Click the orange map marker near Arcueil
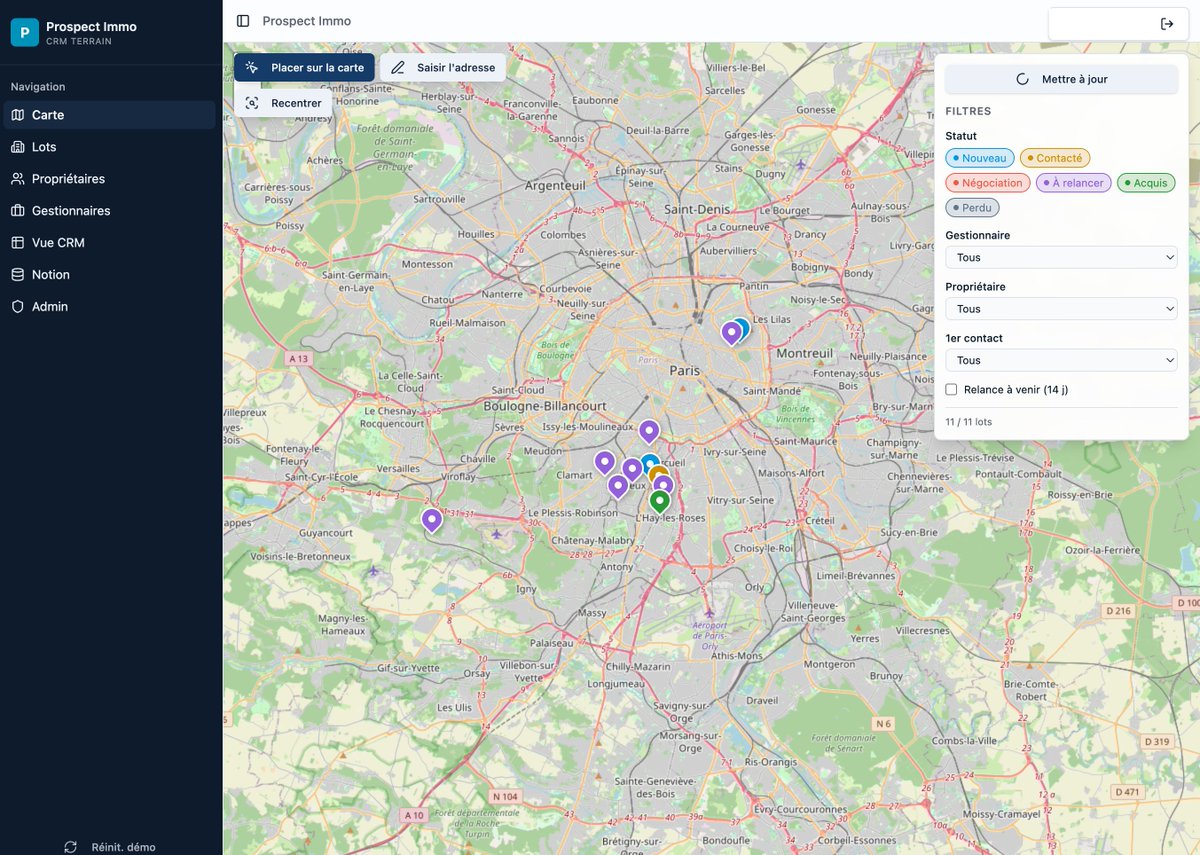 659,473
